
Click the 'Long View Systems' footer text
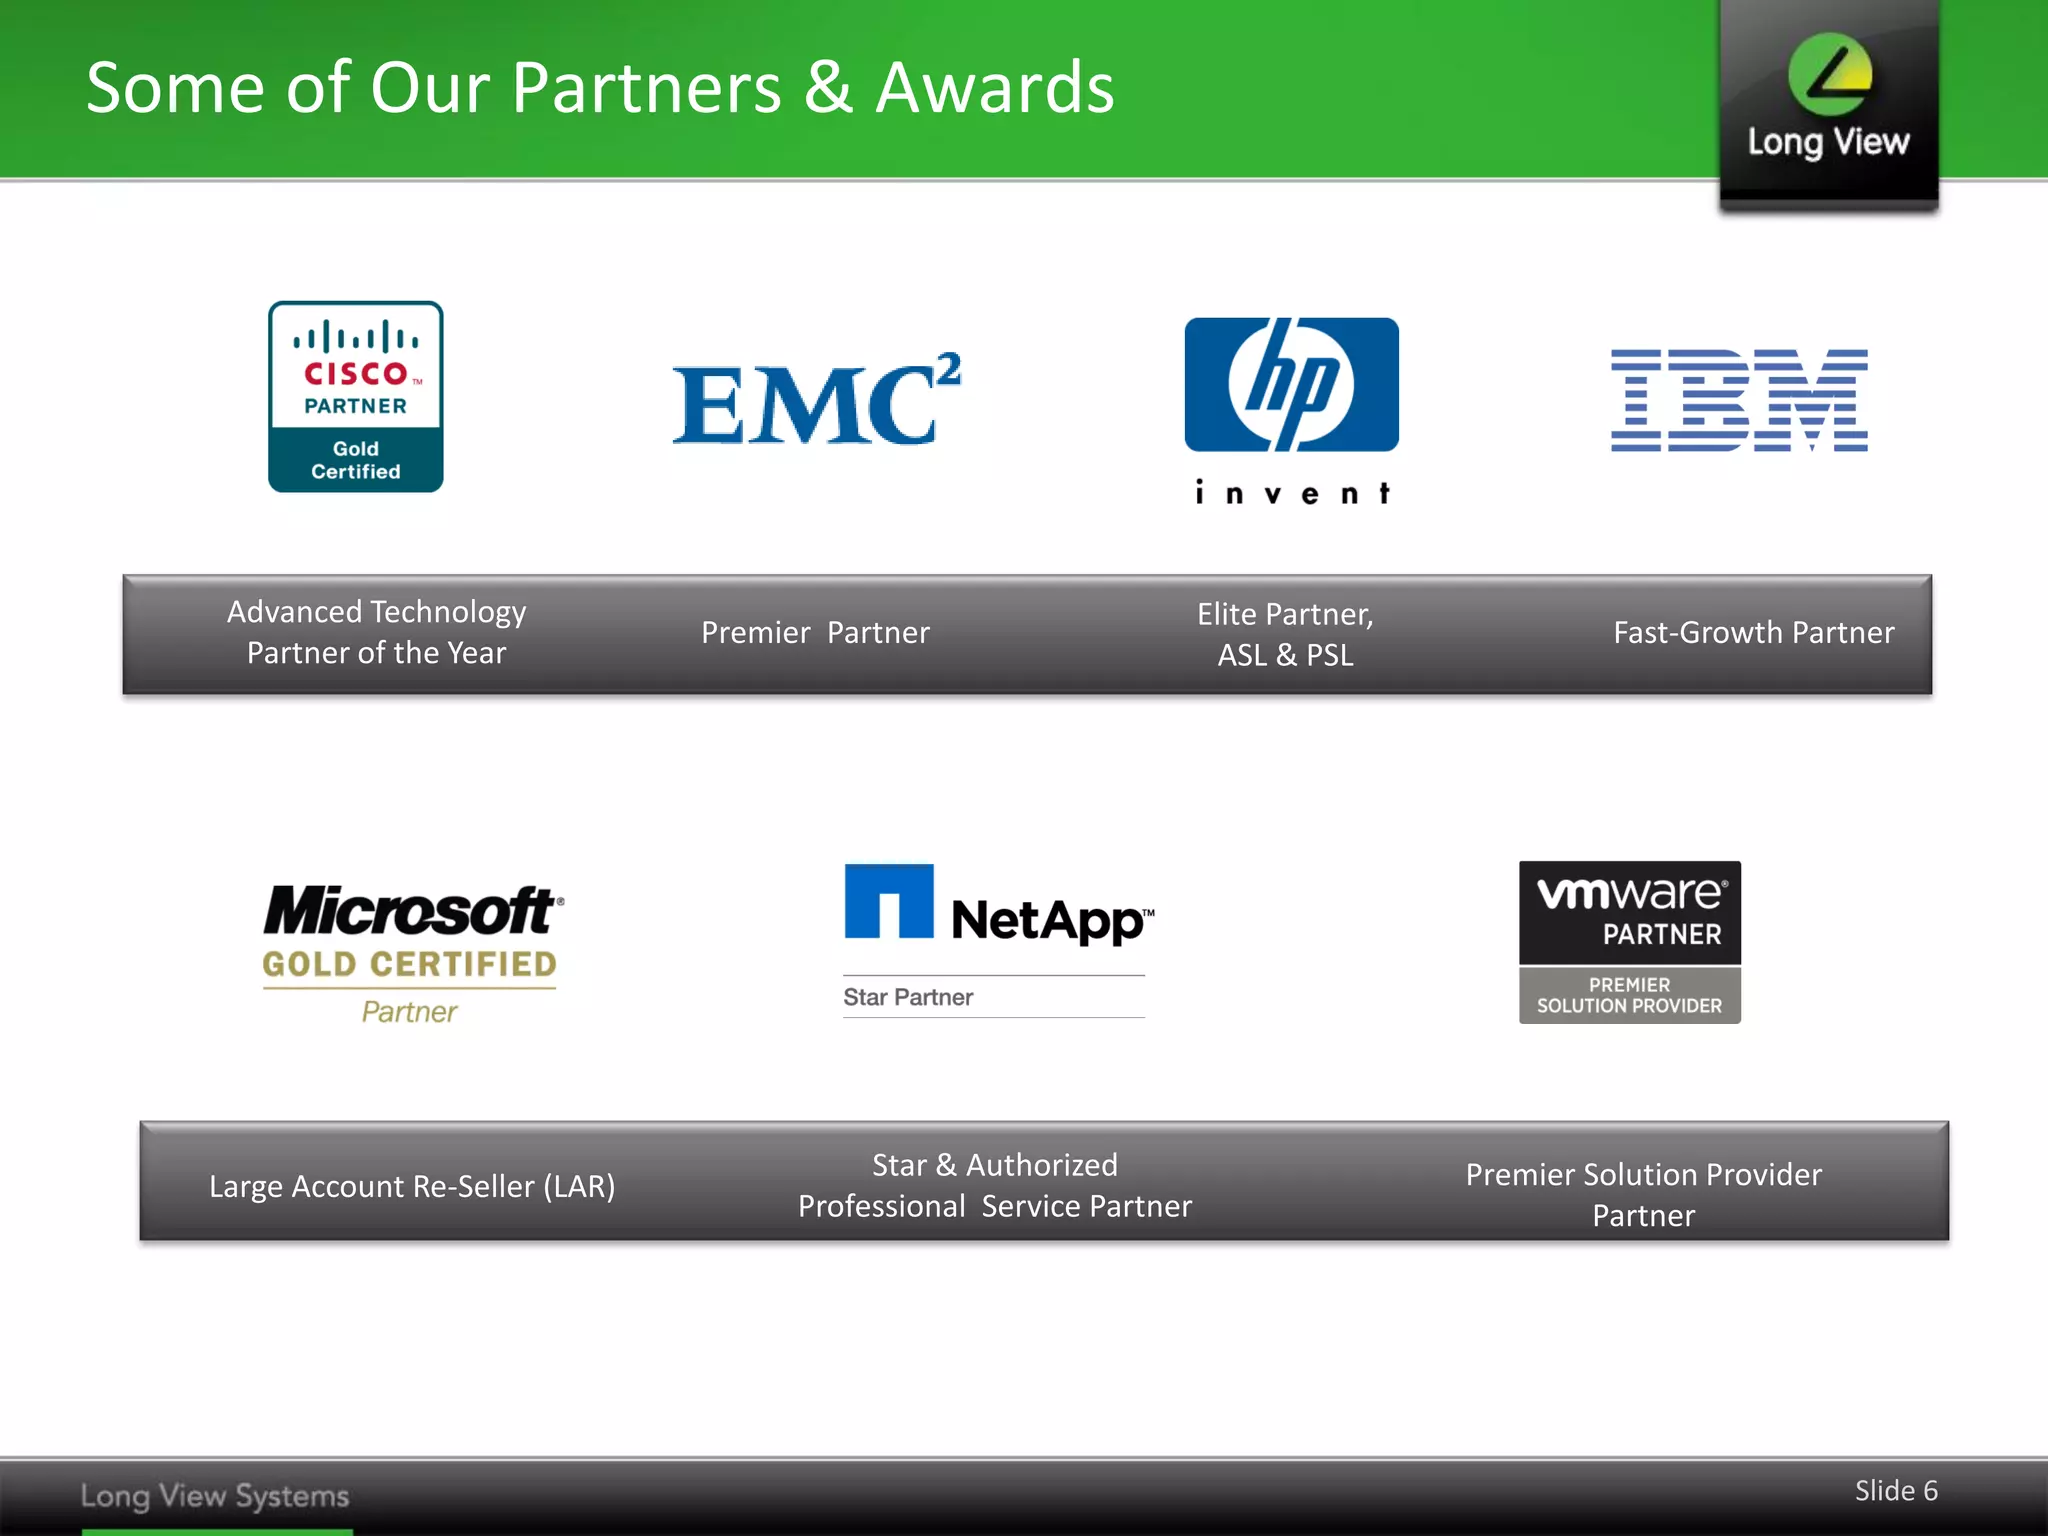215,1496
